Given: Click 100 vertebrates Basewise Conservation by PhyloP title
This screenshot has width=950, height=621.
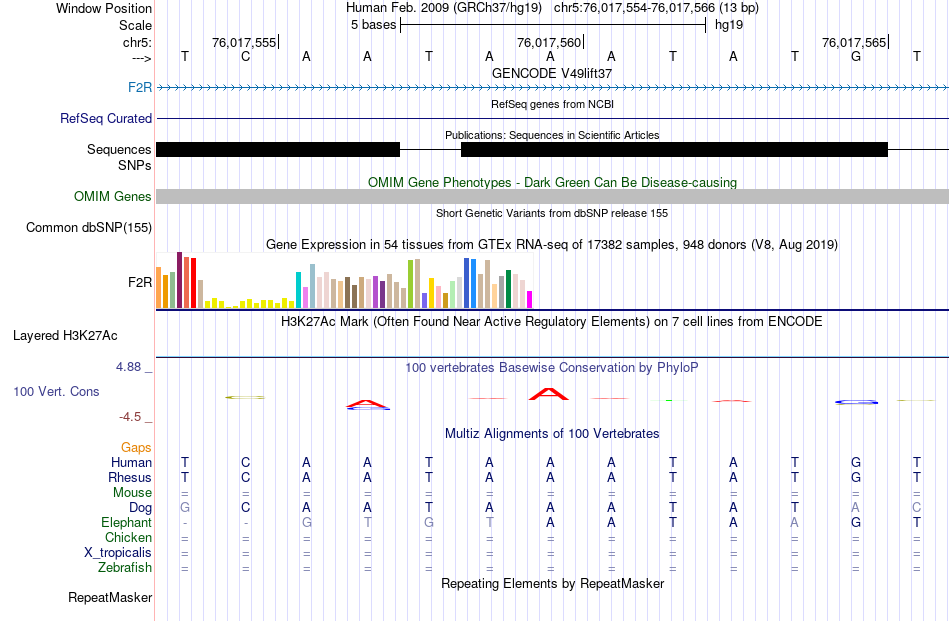Looking at the screenshot, I should click(552, 368).
